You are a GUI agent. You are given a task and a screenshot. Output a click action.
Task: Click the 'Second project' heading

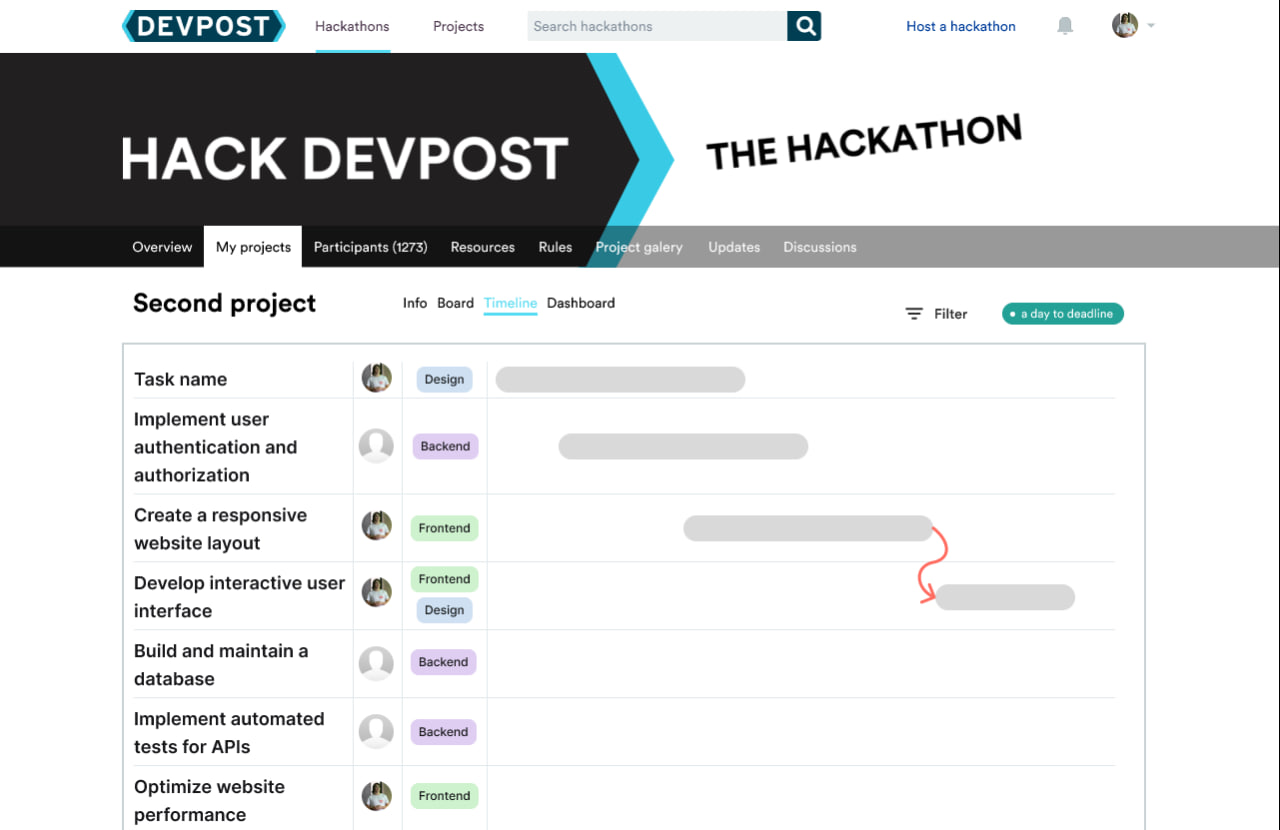[225, 303]
